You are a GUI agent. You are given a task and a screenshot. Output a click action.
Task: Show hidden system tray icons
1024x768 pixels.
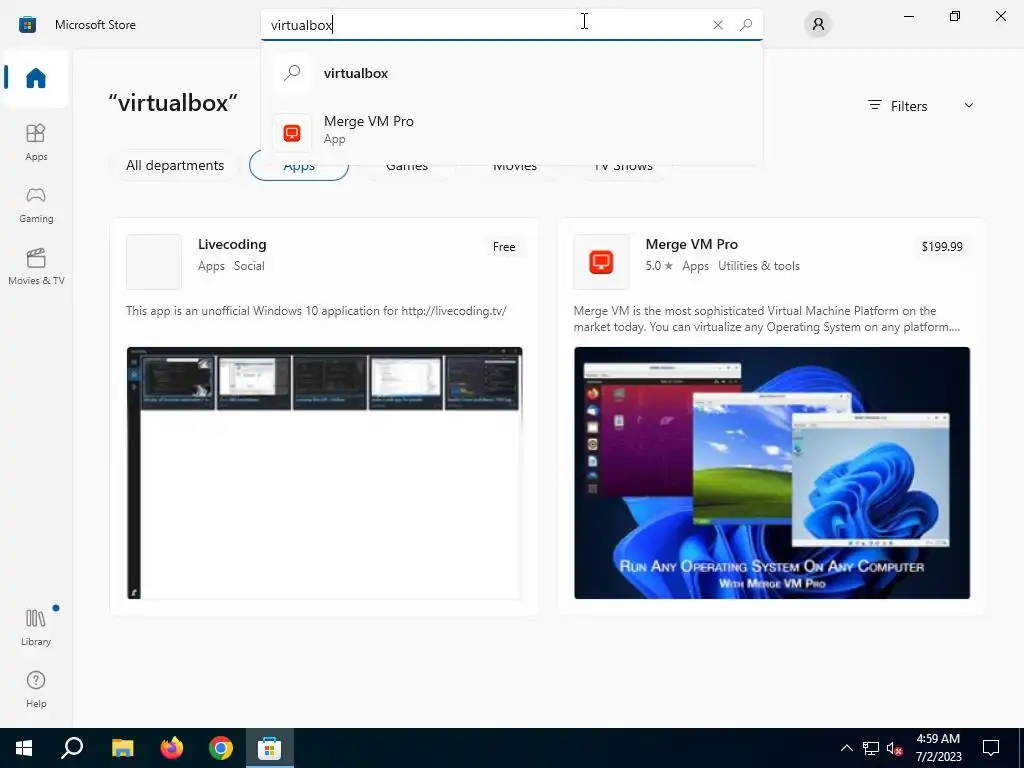click(846, 748)
